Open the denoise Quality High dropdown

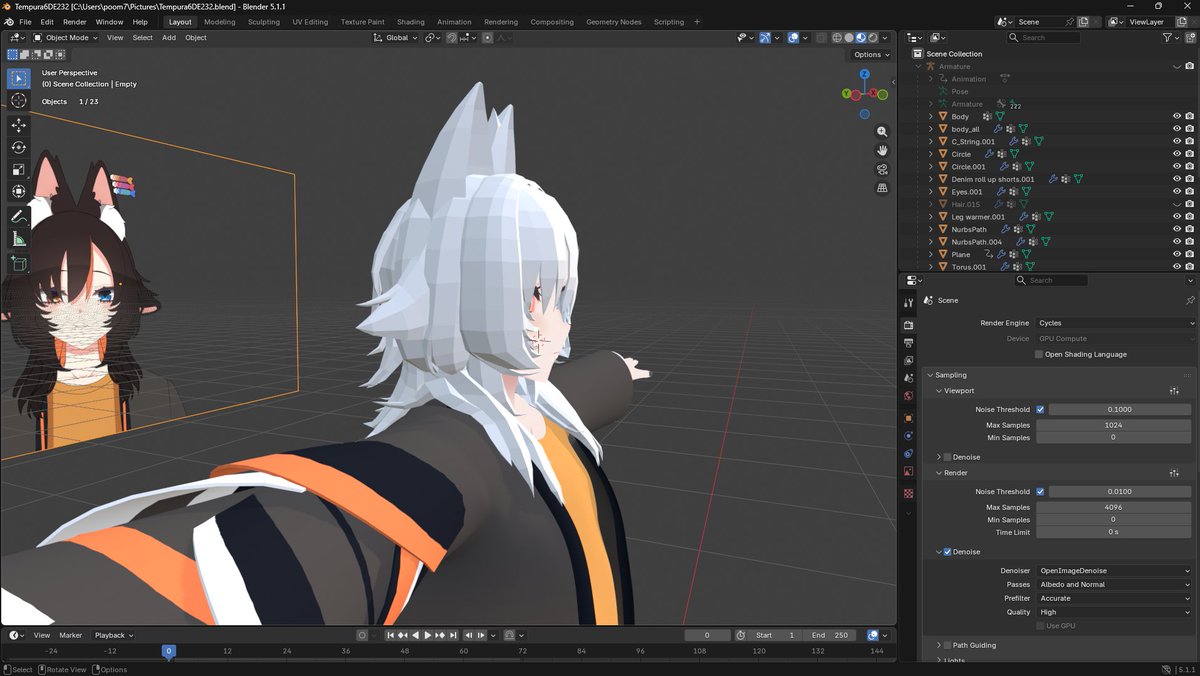tap(1115, 612)
